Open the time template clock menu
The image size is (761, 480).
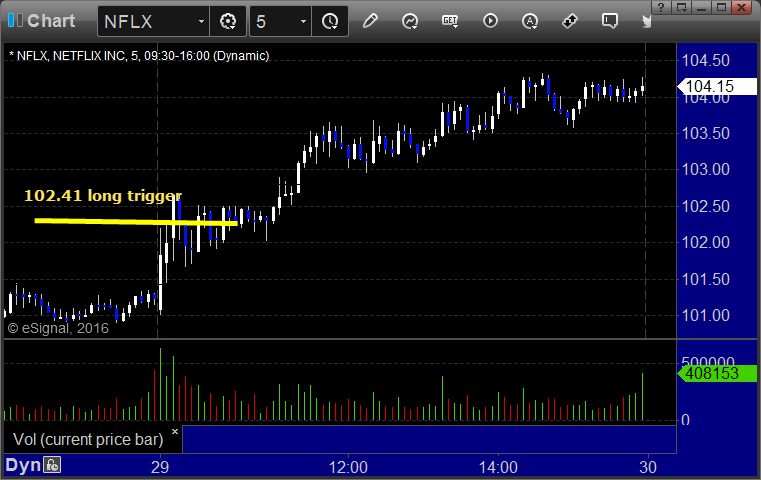(x=330, y=21)
